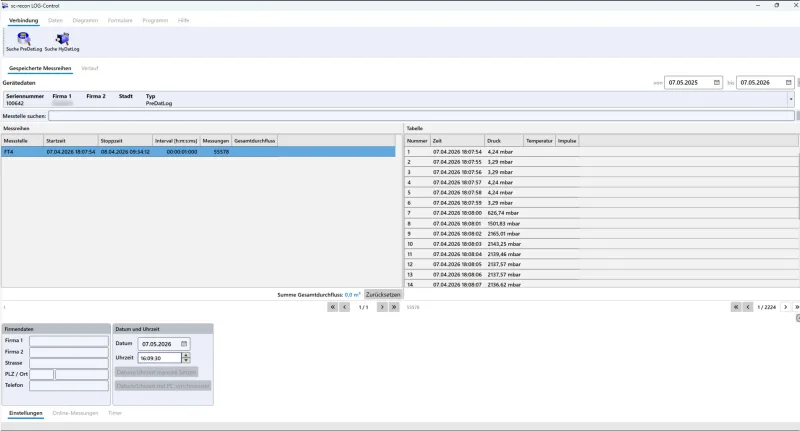Open the 'von' date calendar picker icon
Viewport: 800px width, 431px height.
[x=716, y=83]
